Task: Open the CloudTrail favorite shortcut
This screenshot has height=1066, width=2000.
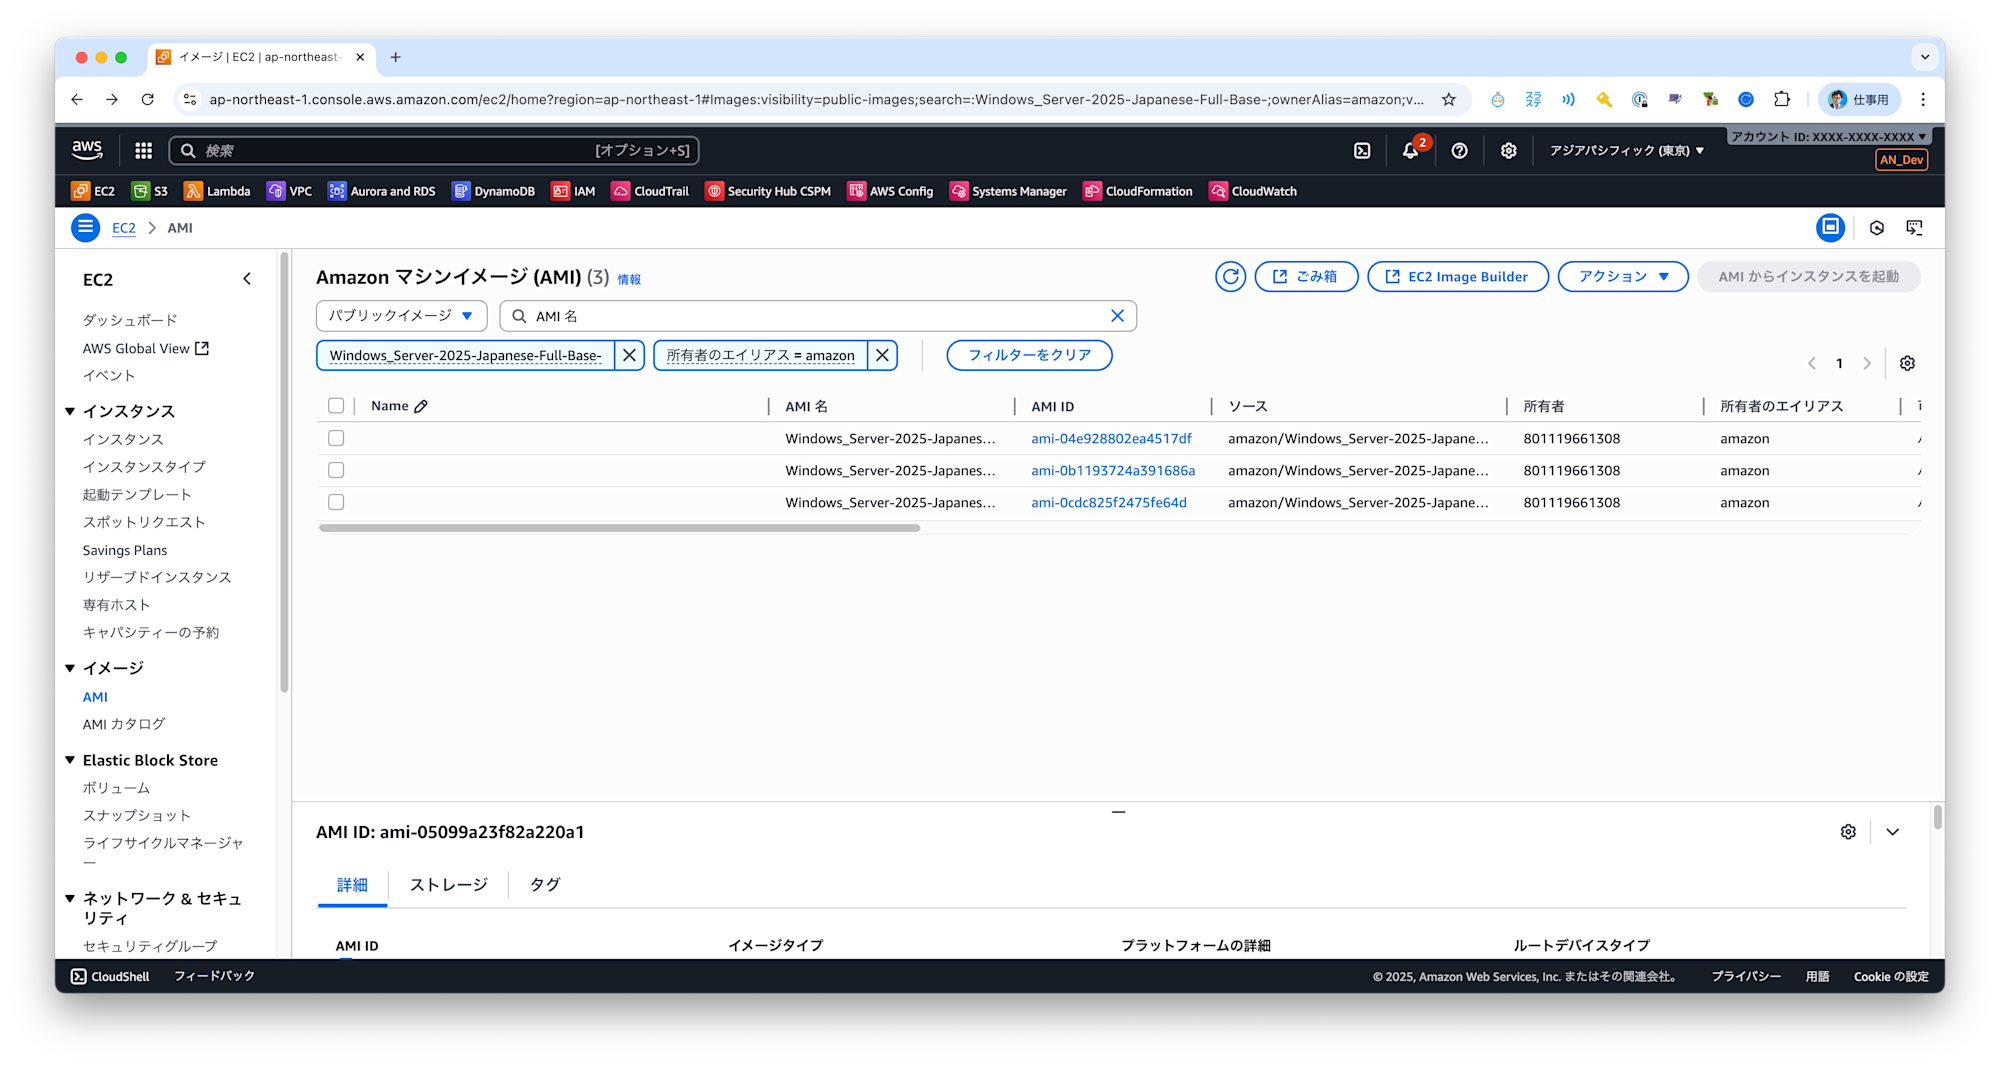Action: click(650, 191)
